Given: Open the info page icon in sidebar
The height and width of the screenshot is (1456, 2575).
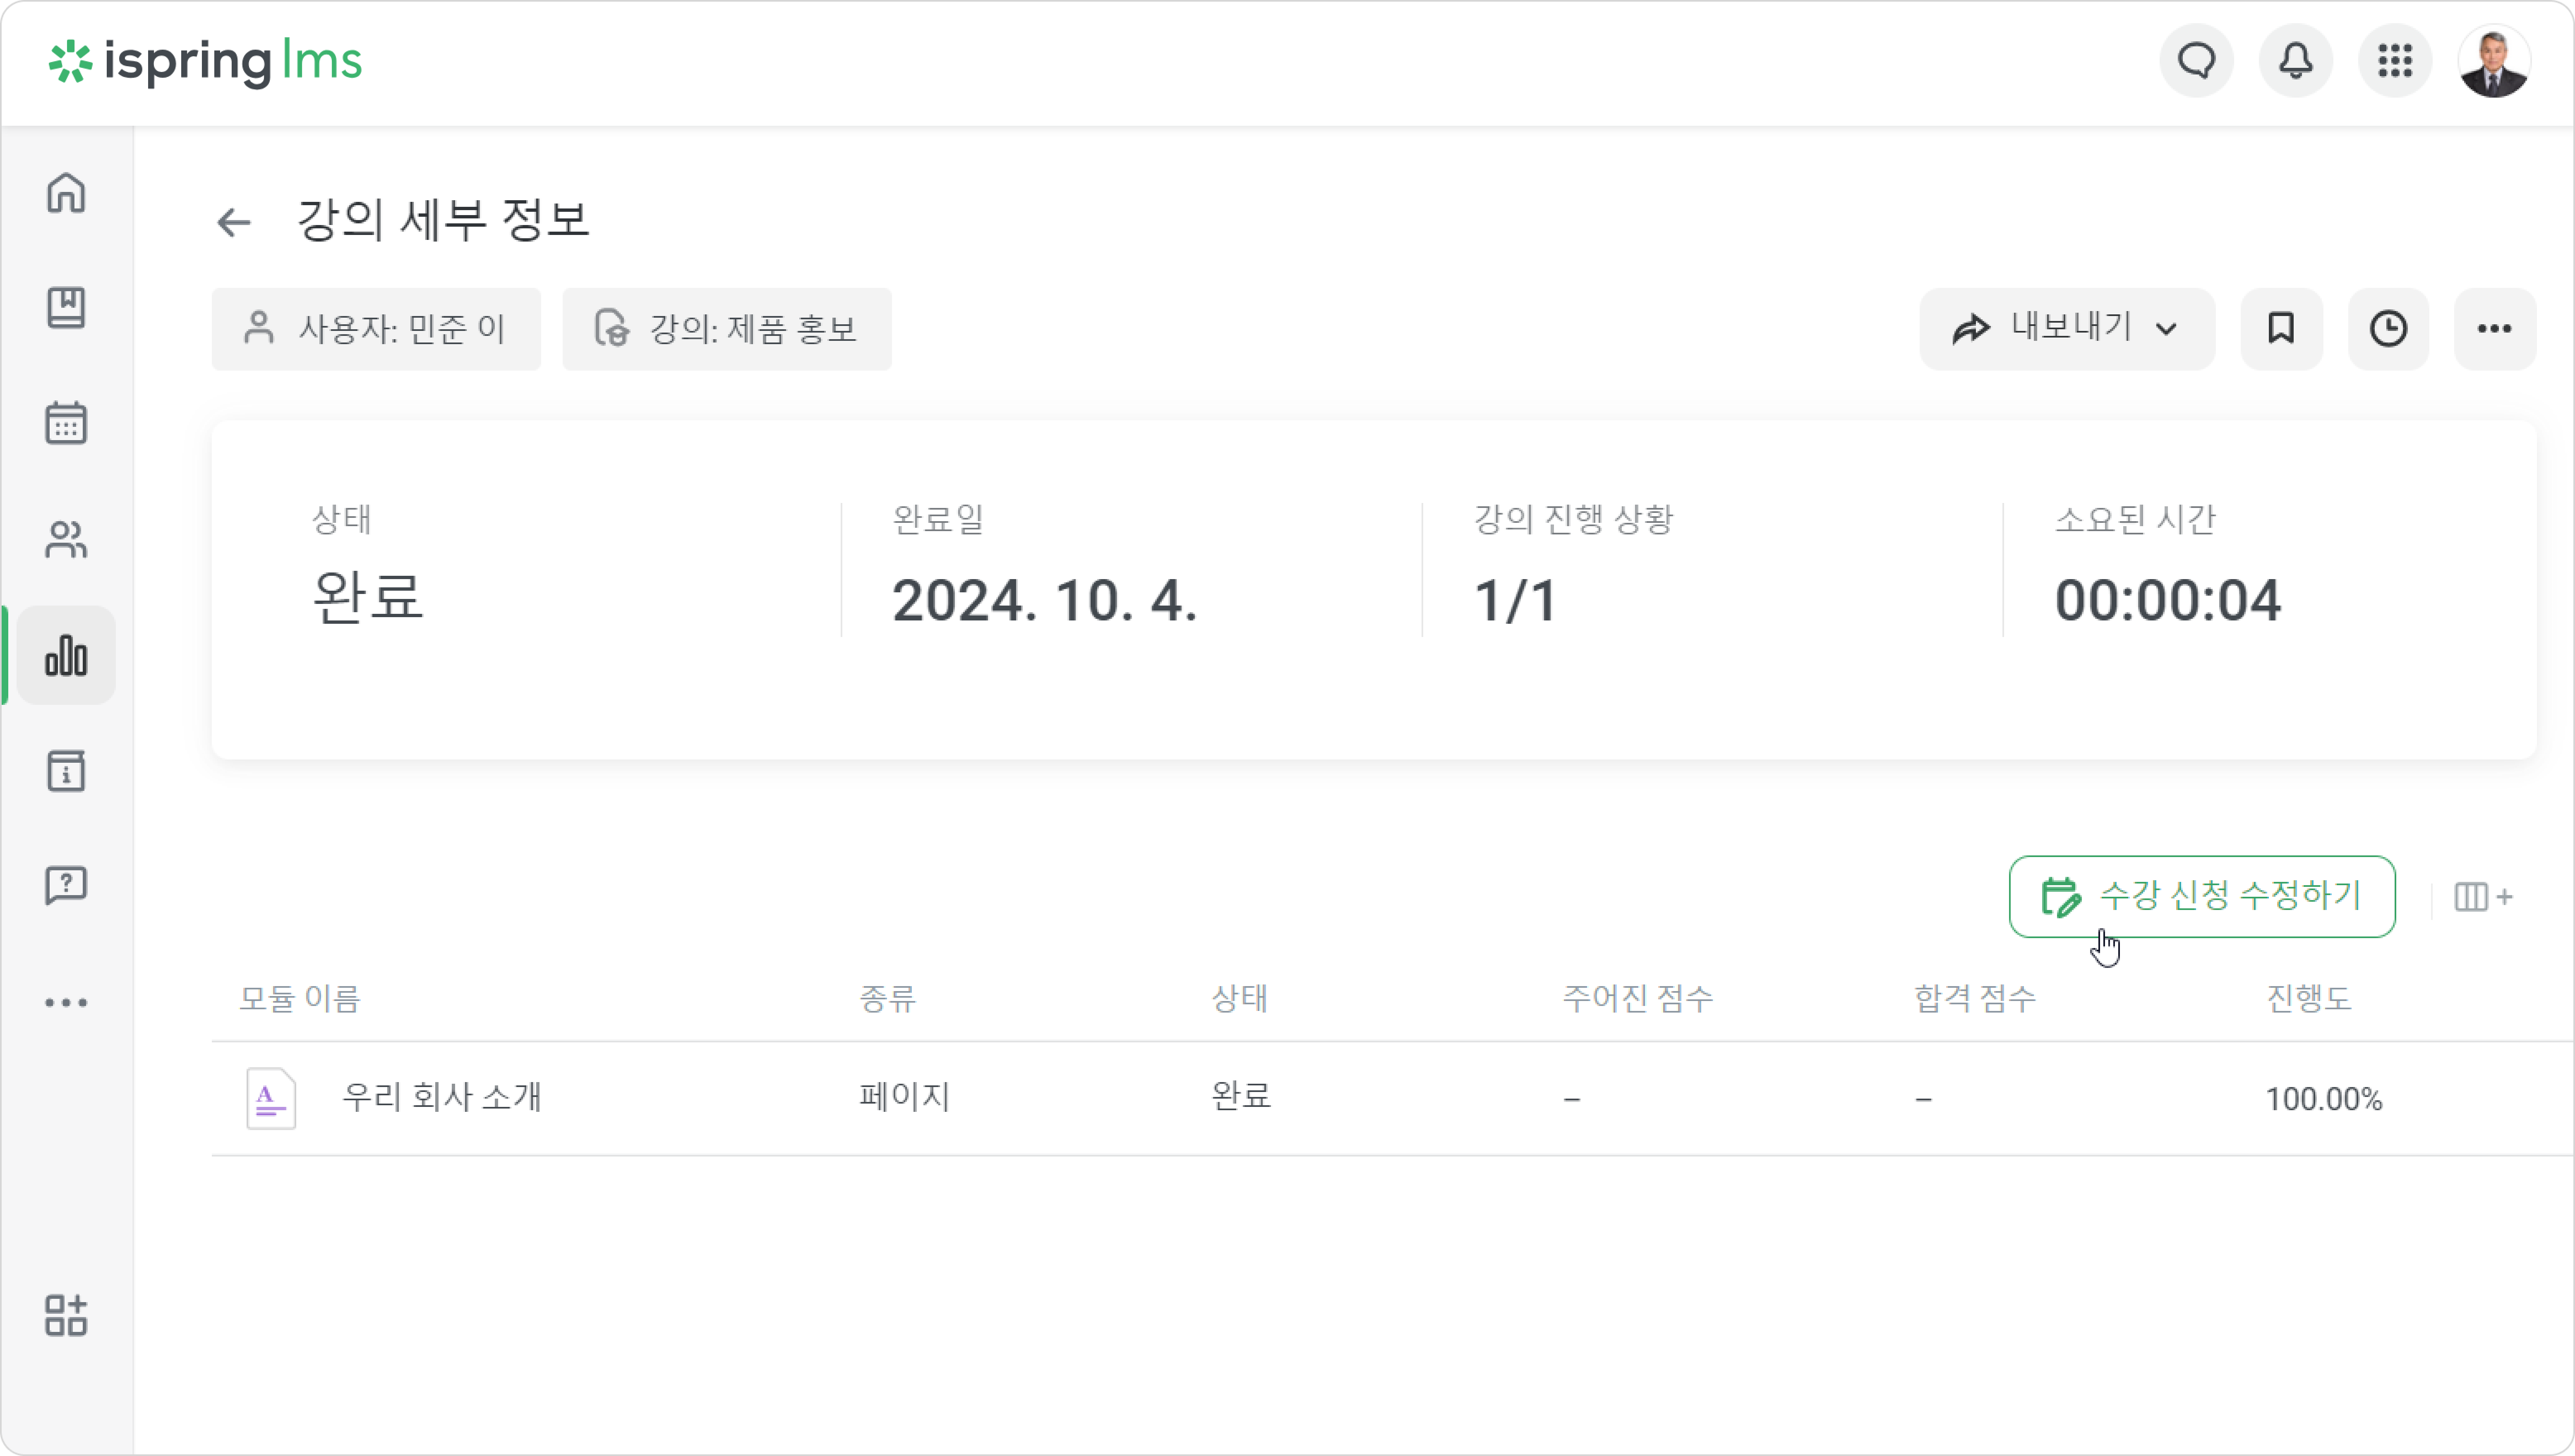Looking at the screenshot, I should coord(66,771).
